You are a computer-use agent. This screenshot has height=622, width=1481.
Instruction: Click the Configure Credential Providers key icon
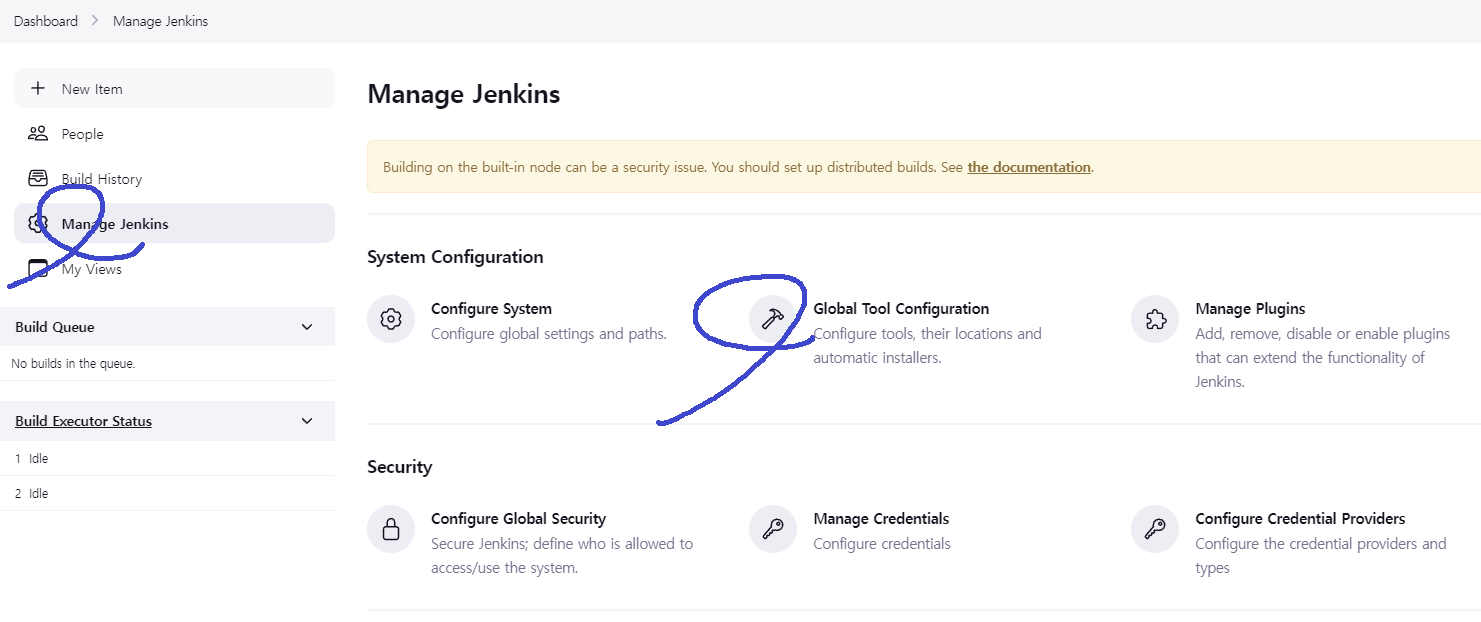tap(1155, 529)
